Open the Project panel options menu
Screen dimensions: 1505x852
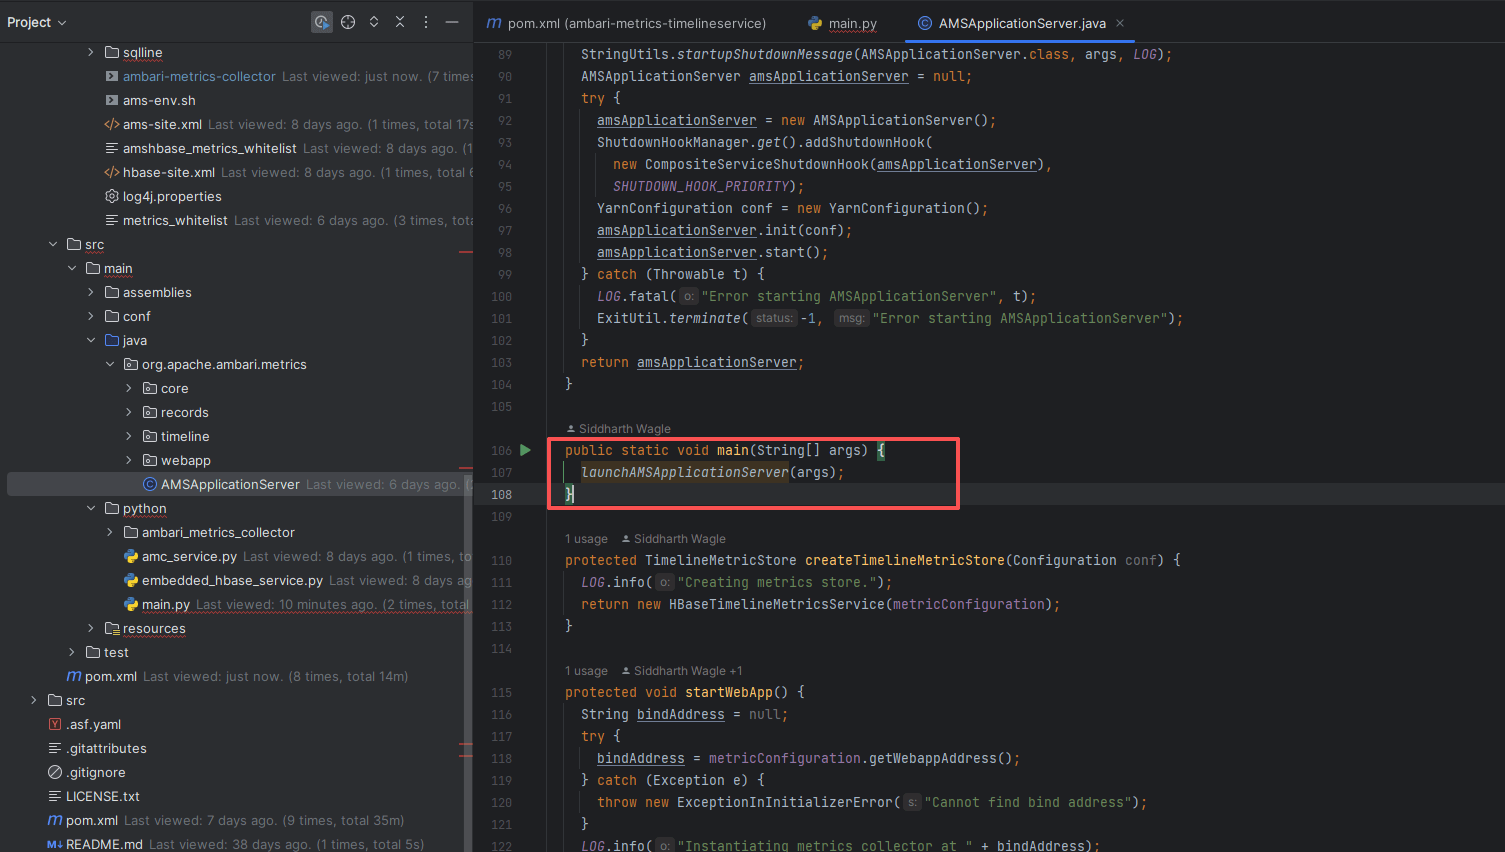click(x=426, y=22)
